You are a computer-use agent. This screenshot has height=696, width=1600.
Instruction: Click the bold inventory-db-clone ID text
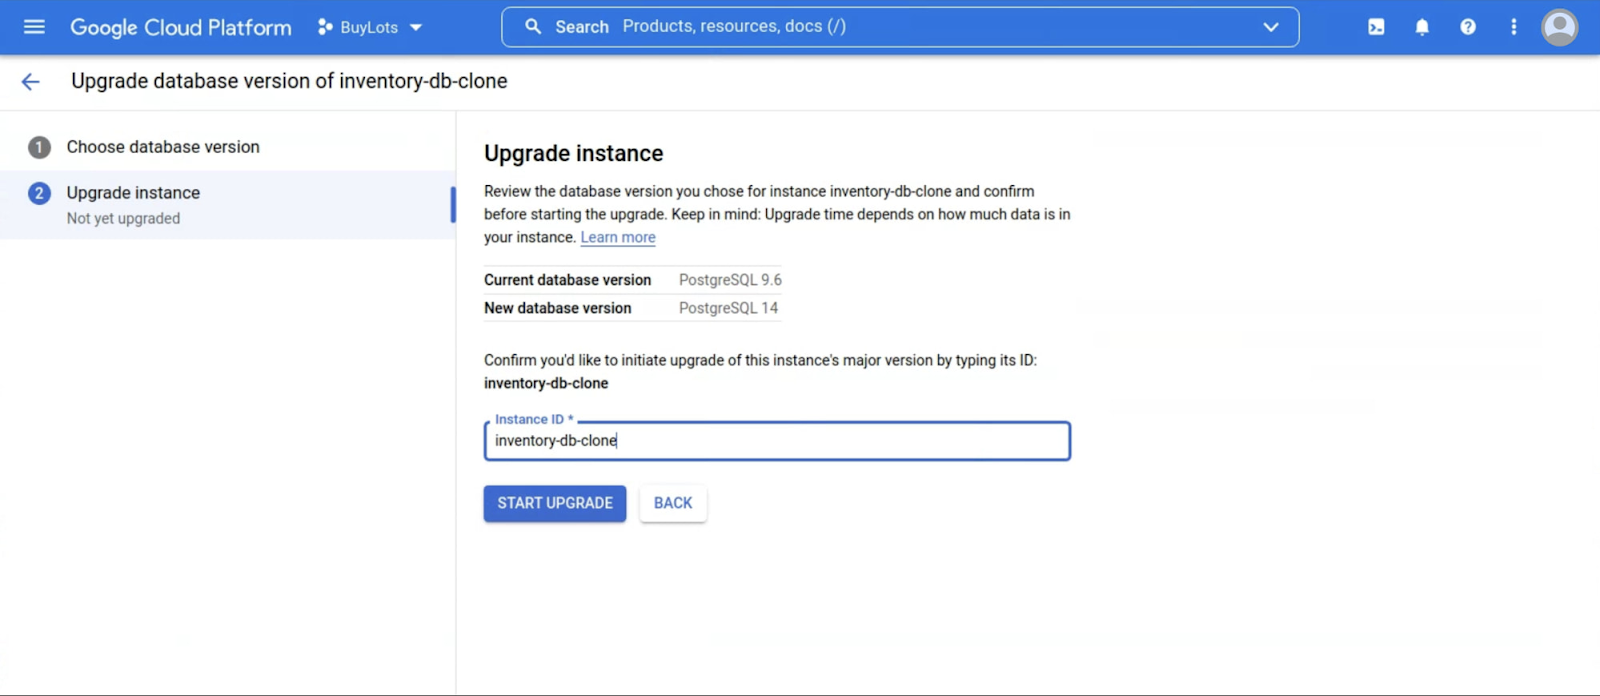point(546,383)
